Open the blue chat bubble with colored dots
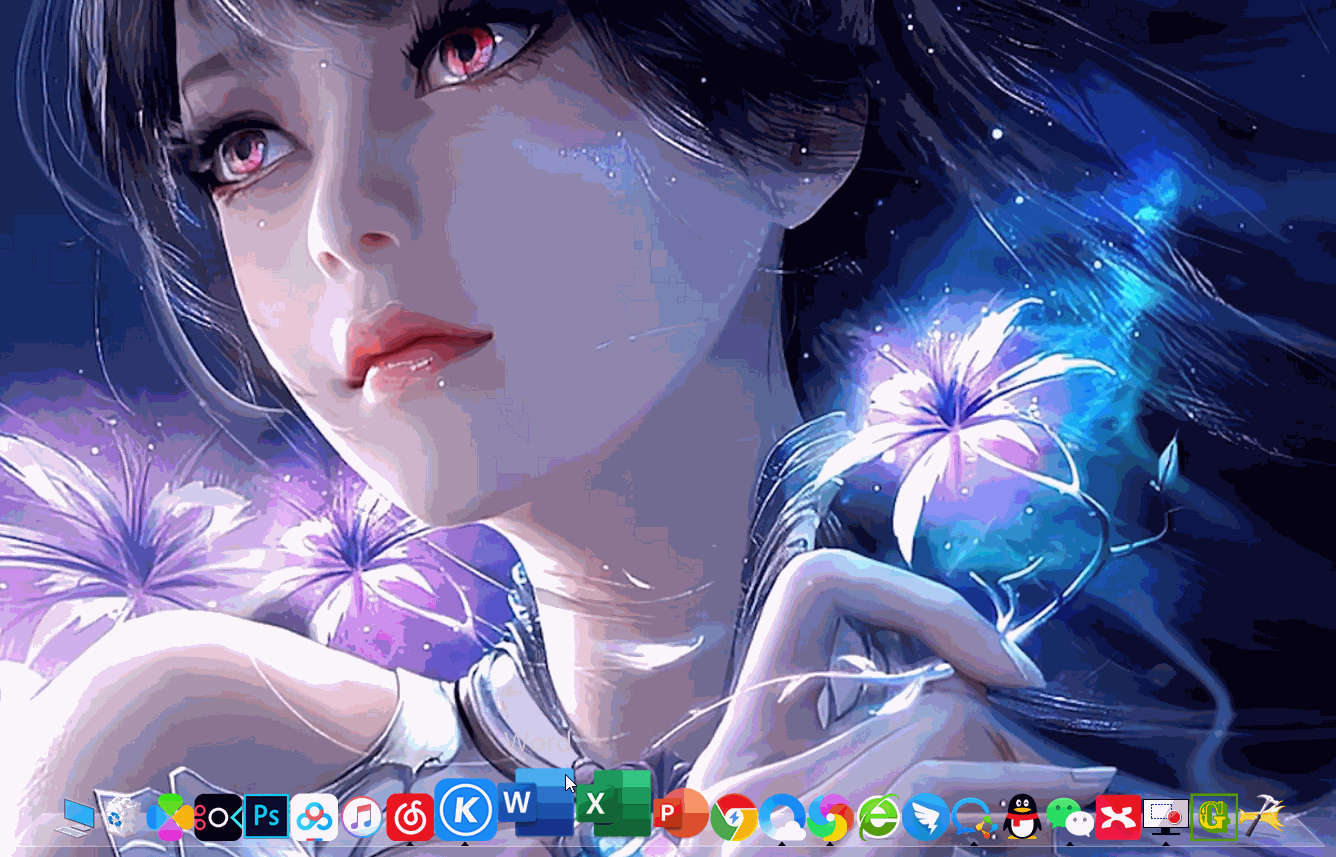Image resolution: width=1336 pixels, height=857 pixels. coord(974,817)
